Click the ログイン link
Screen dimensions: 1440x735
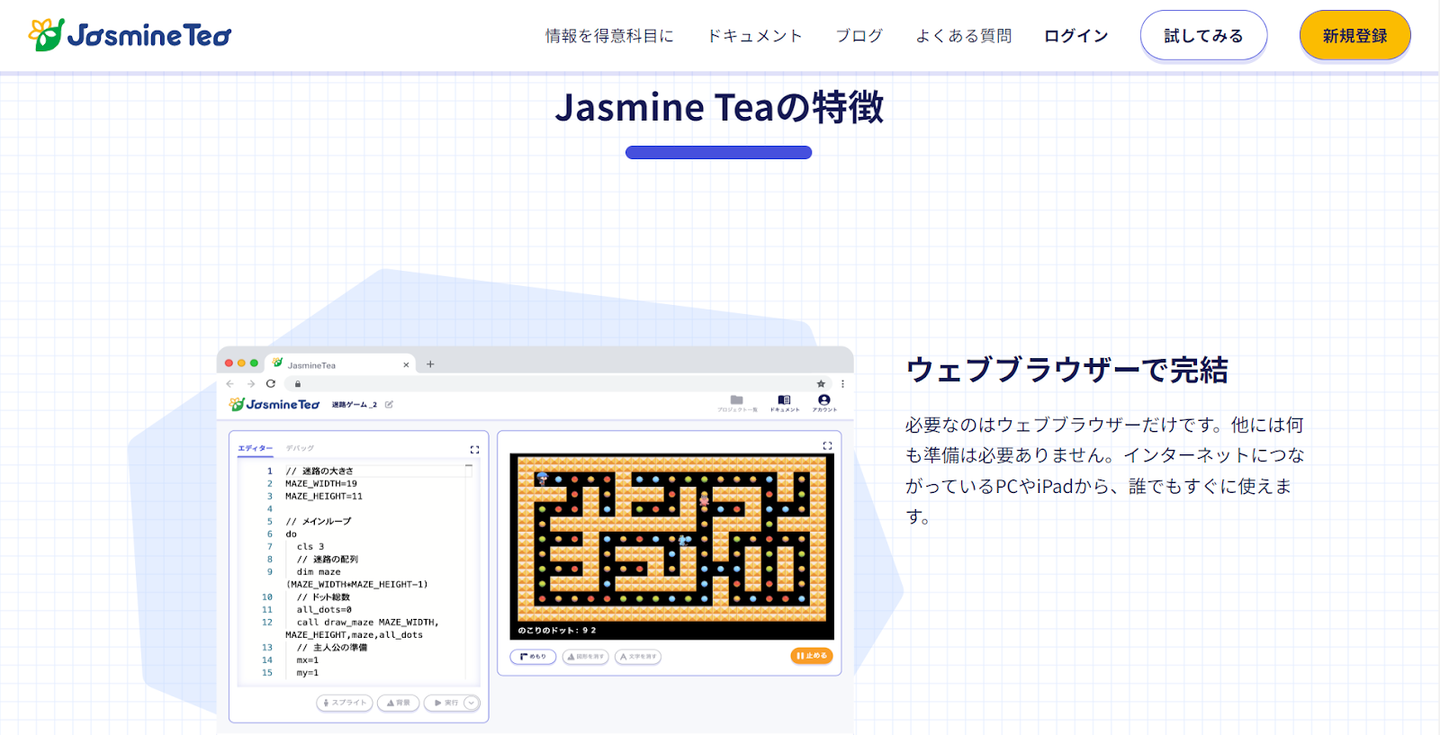click(1076, 36)
